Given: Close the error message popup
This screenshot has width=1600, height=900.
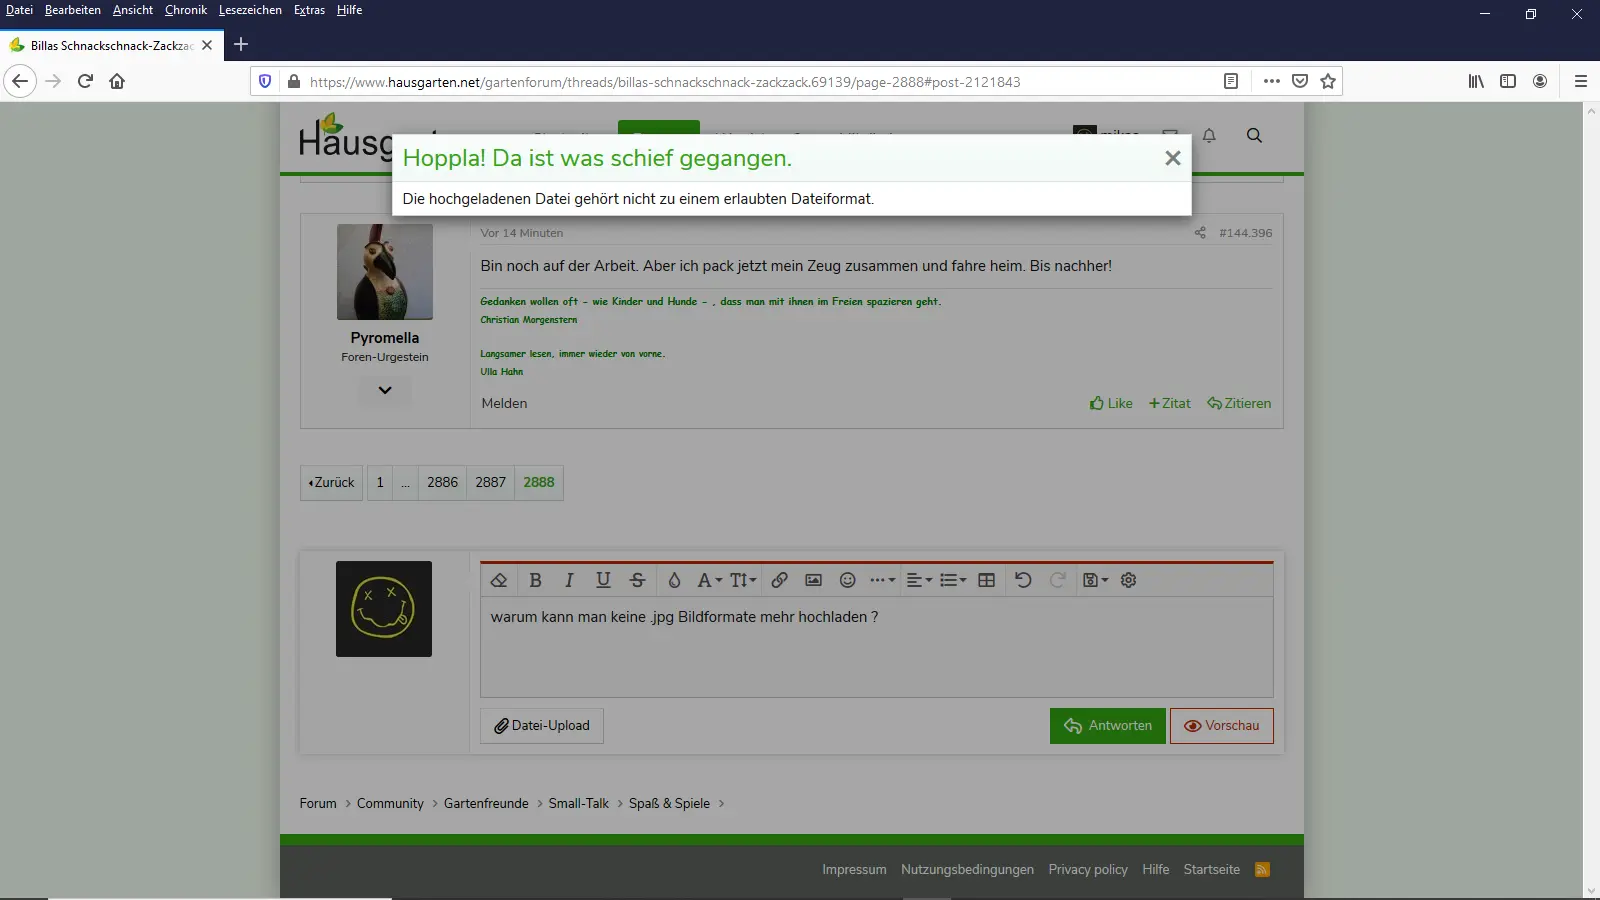Looking at the screenshot, I should click(1173, 158).
